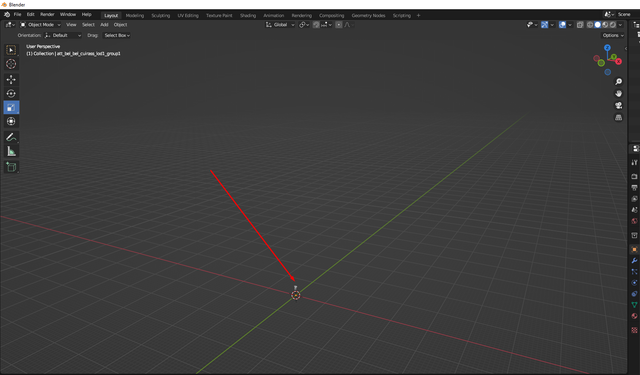Toggle X-ray mode
This screenshot has height=375, width=640.
(580, 25)
